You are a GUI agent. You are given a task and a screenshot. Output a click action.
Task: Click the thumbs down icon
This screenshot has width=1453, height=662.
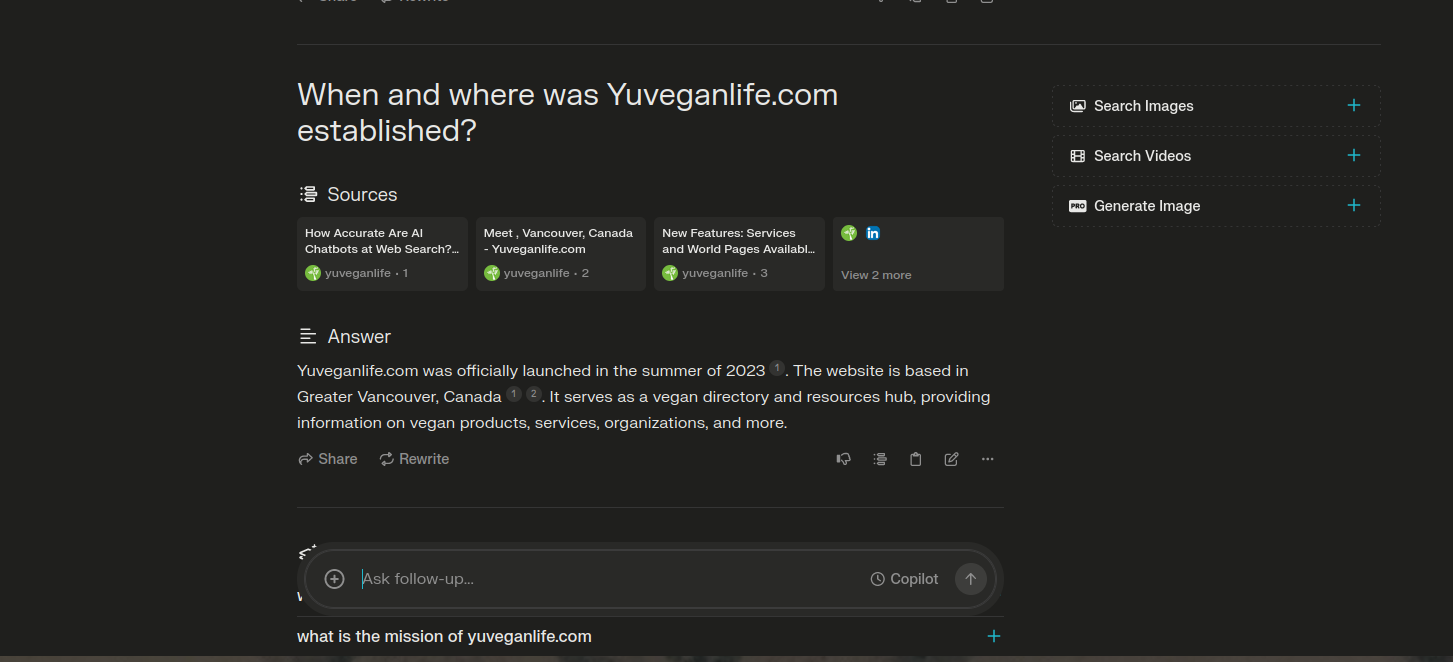(x=843, y=459)
